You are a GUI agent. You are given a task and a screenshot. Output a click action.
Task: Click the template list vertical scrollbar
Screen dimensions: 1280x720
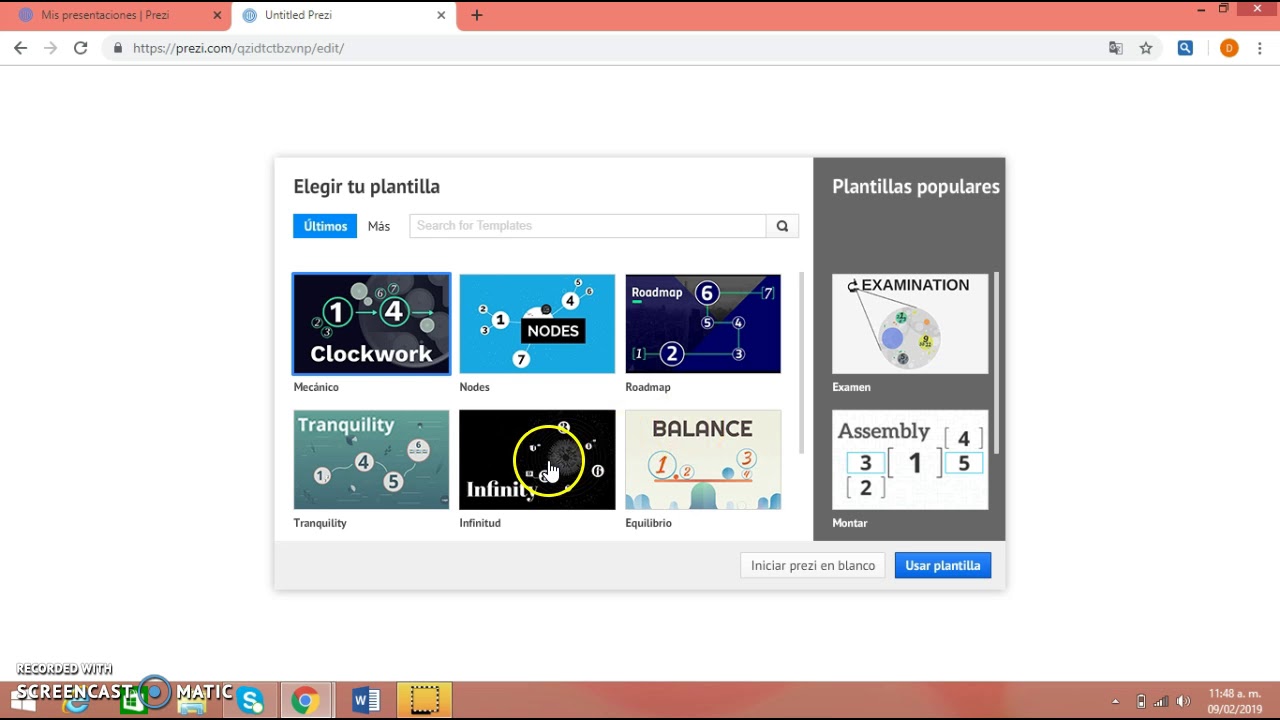(x=800, y=362)
